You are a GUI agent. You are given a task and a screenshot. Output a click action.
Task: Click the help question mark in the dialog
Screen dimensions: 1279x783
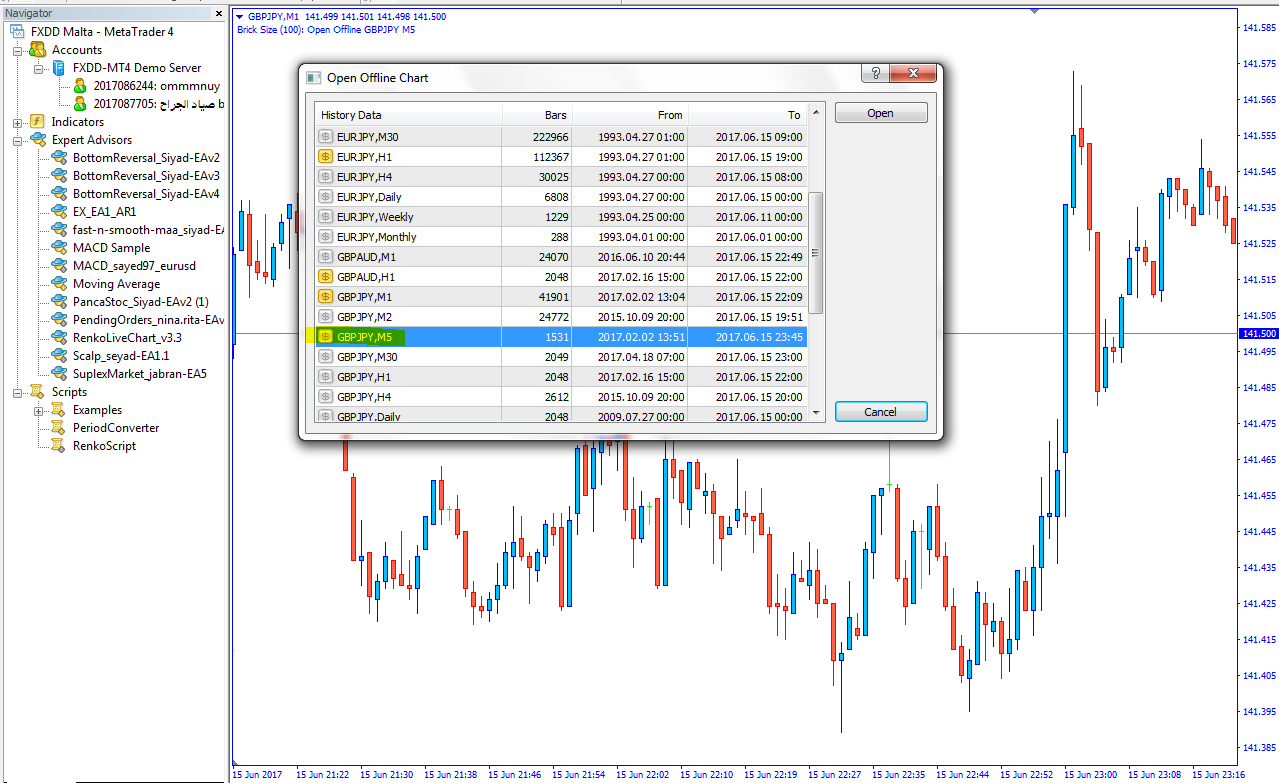click(x=875, y=75)
